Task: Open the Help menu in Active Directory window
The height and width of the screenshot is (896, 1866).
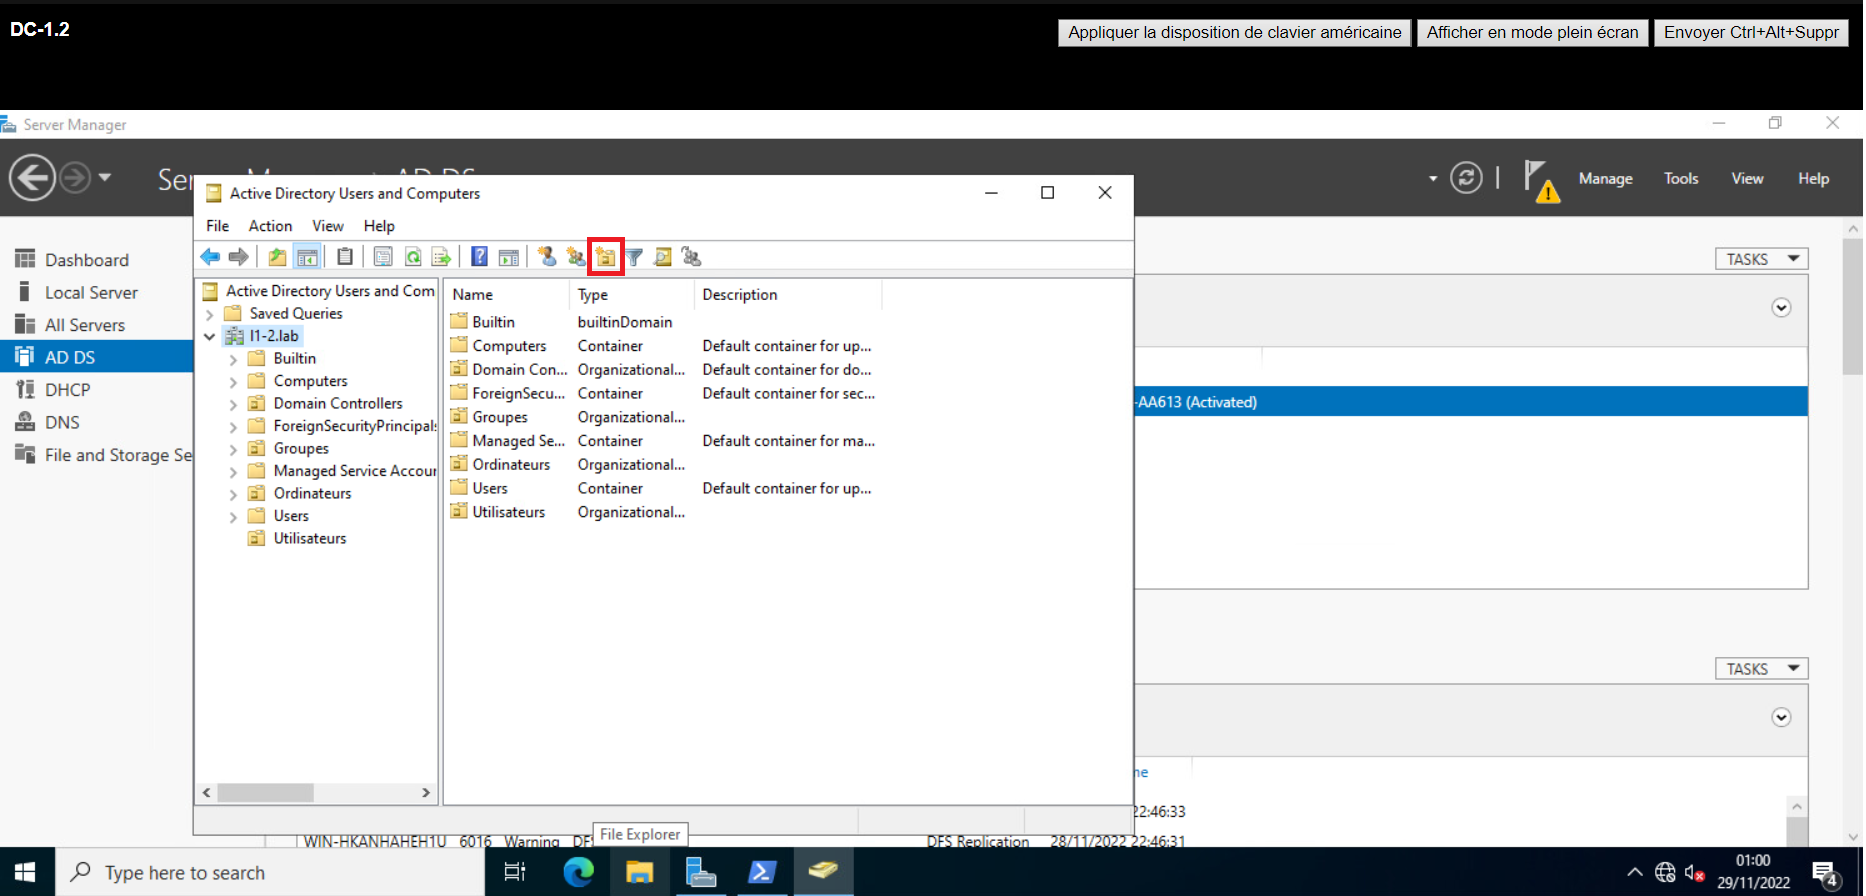Action: coord(379,226)
